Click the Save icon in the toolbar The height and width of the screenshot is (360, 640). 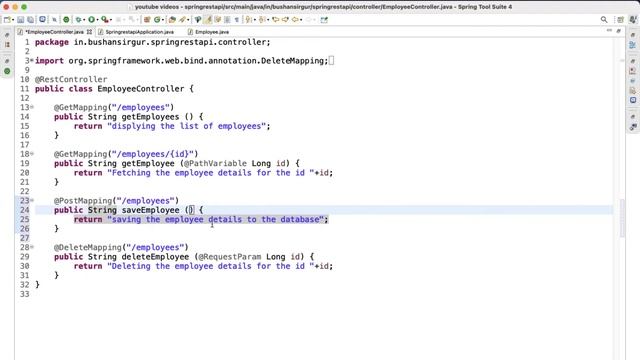[20, 20]
